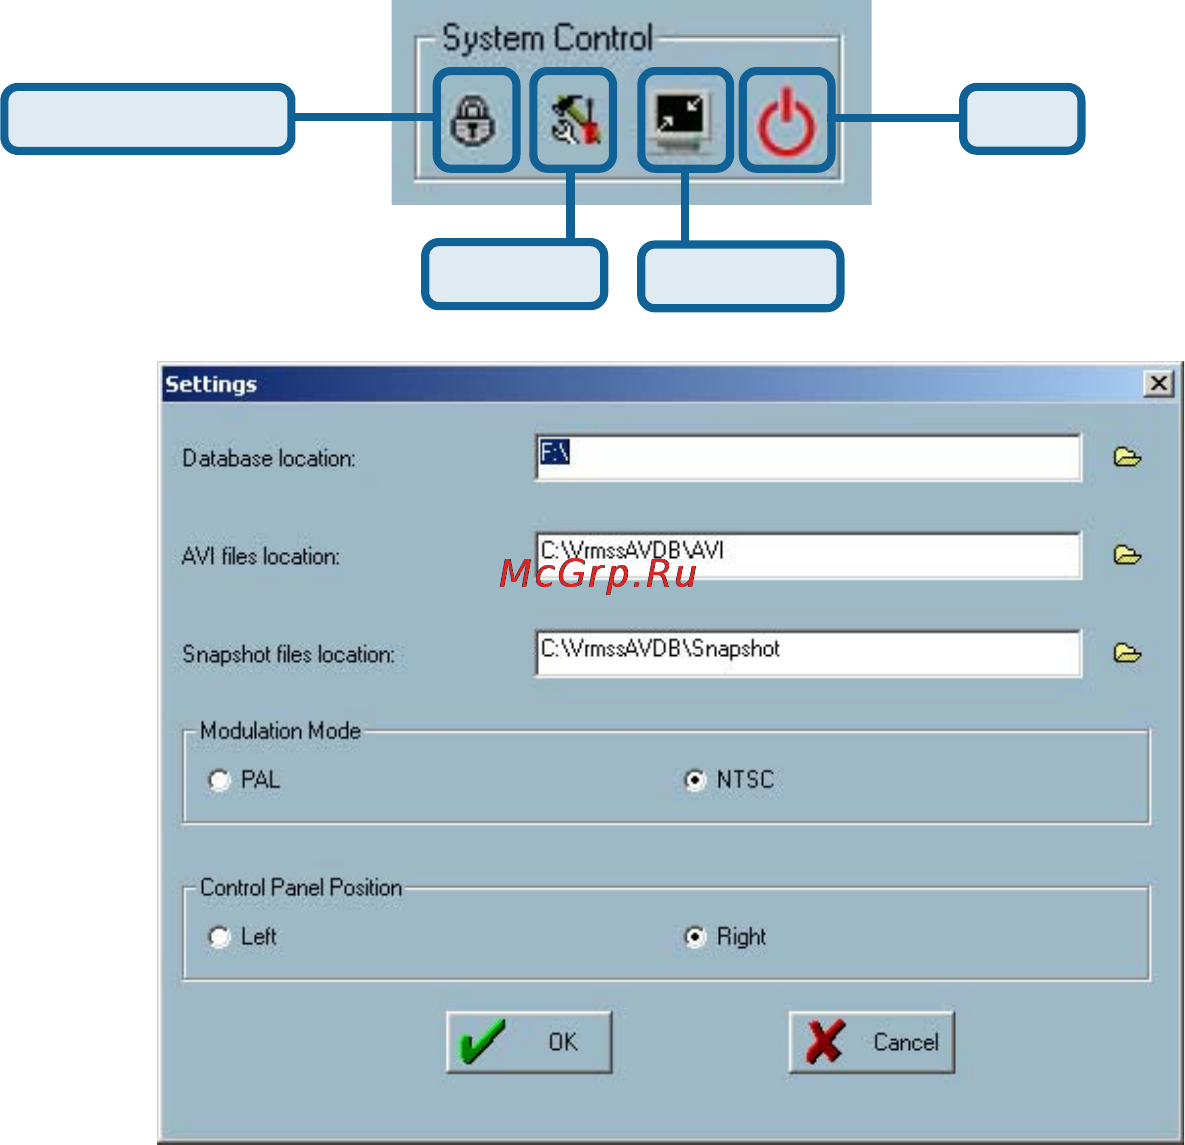Viewport: 1185px width, 1145px height.
Task: Click the 'Database location:' label
Action: click(268, 459)
